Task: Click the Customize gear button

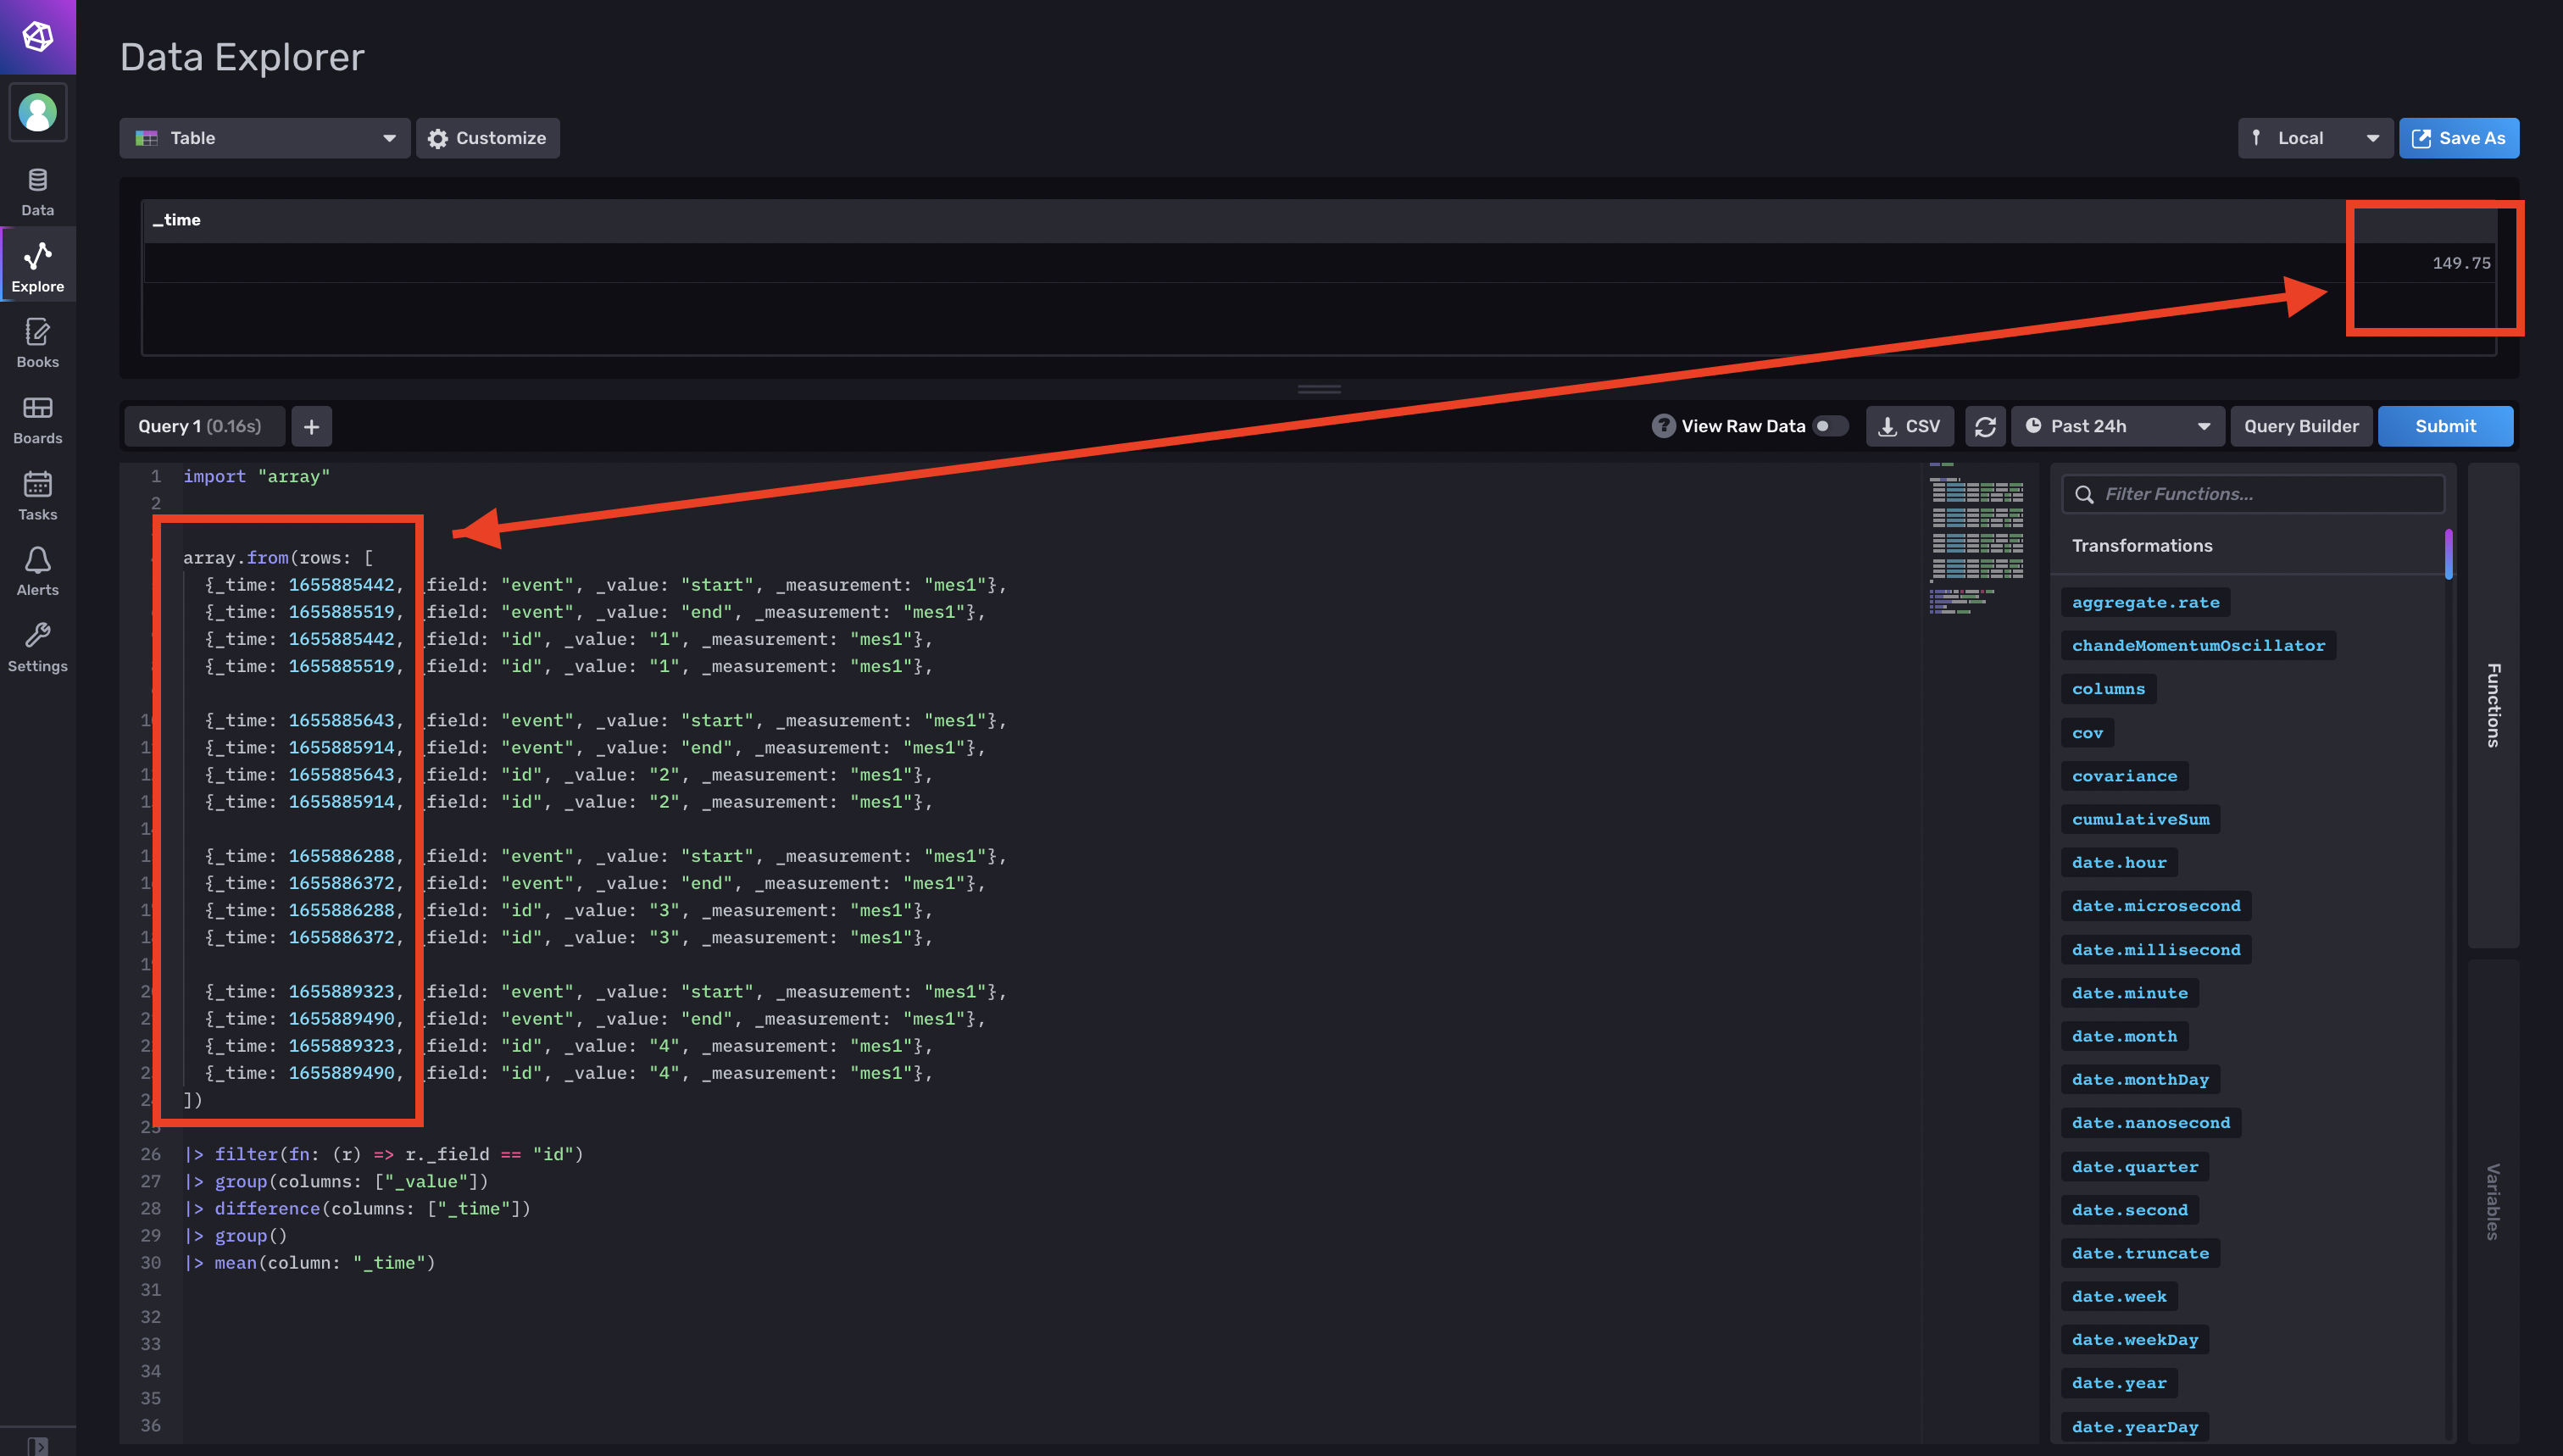Action: (487, 138)
